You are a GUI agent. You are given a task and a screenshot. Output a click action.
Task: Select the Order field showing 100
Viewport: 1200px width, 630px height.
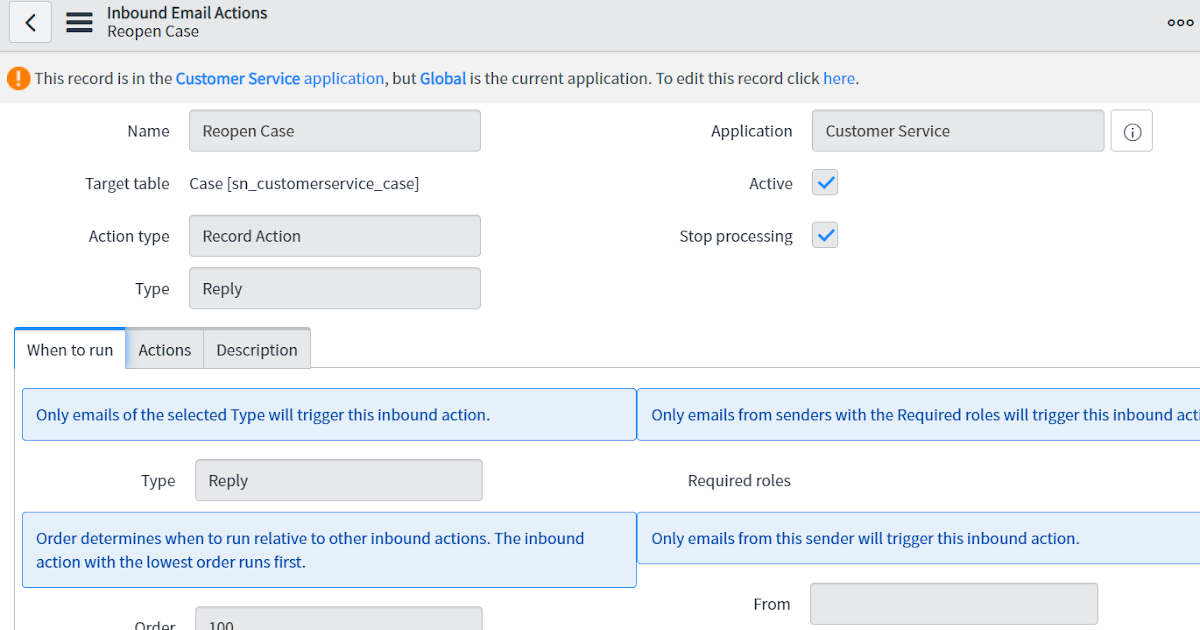[x=338, y=622]
